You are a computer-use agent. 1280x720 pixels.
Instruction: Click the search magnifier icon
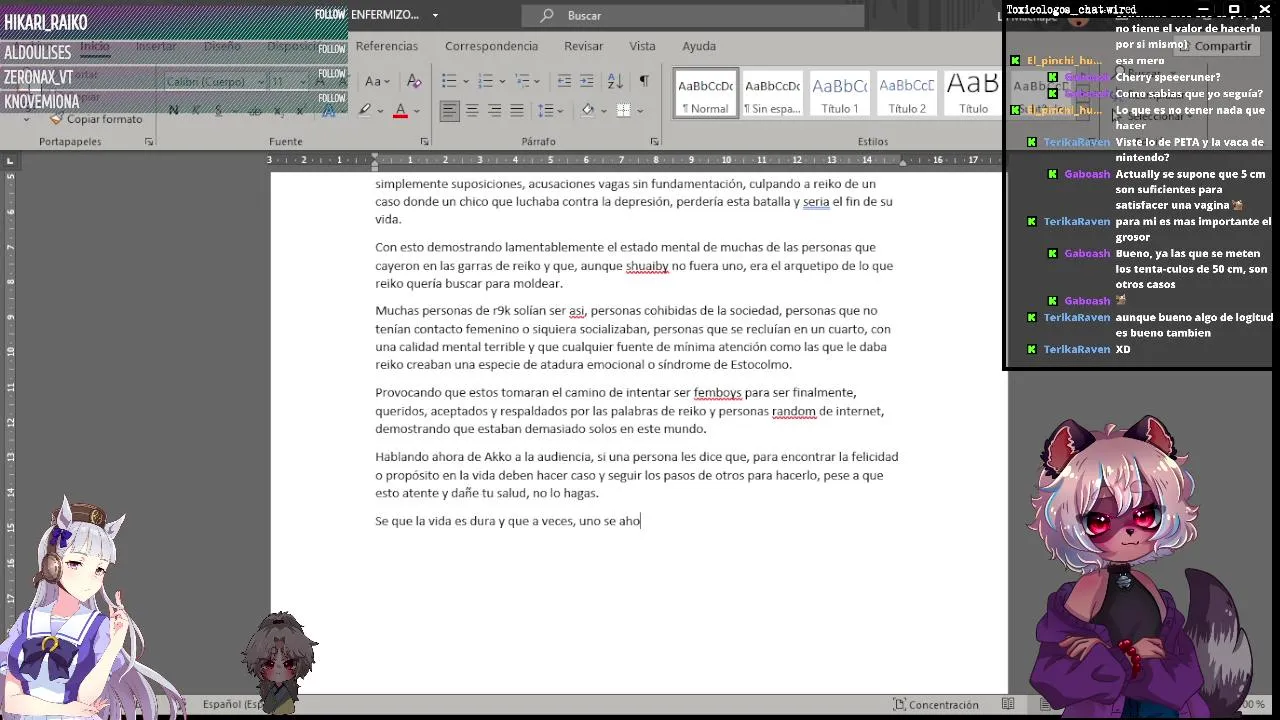[x=547, y=15]
